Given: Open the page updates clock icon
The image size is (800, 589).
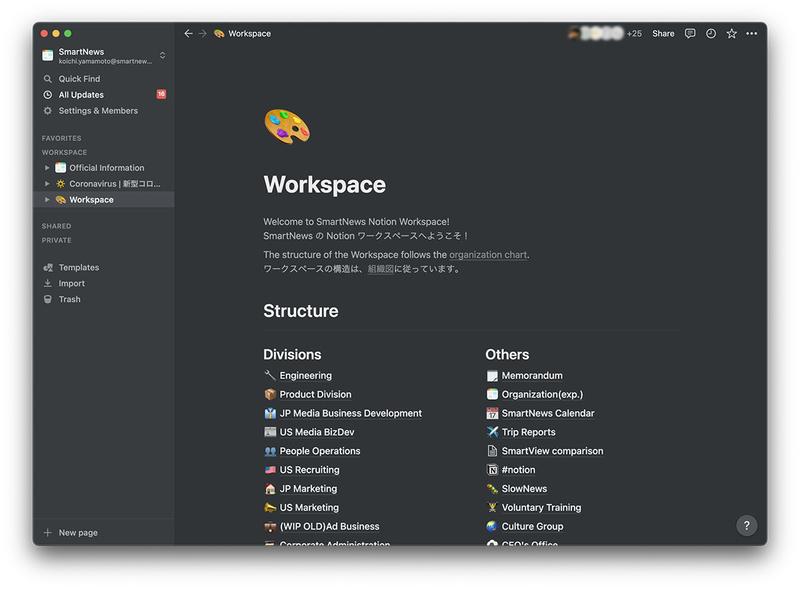Looking at the screenshot, I should (711, 33).
